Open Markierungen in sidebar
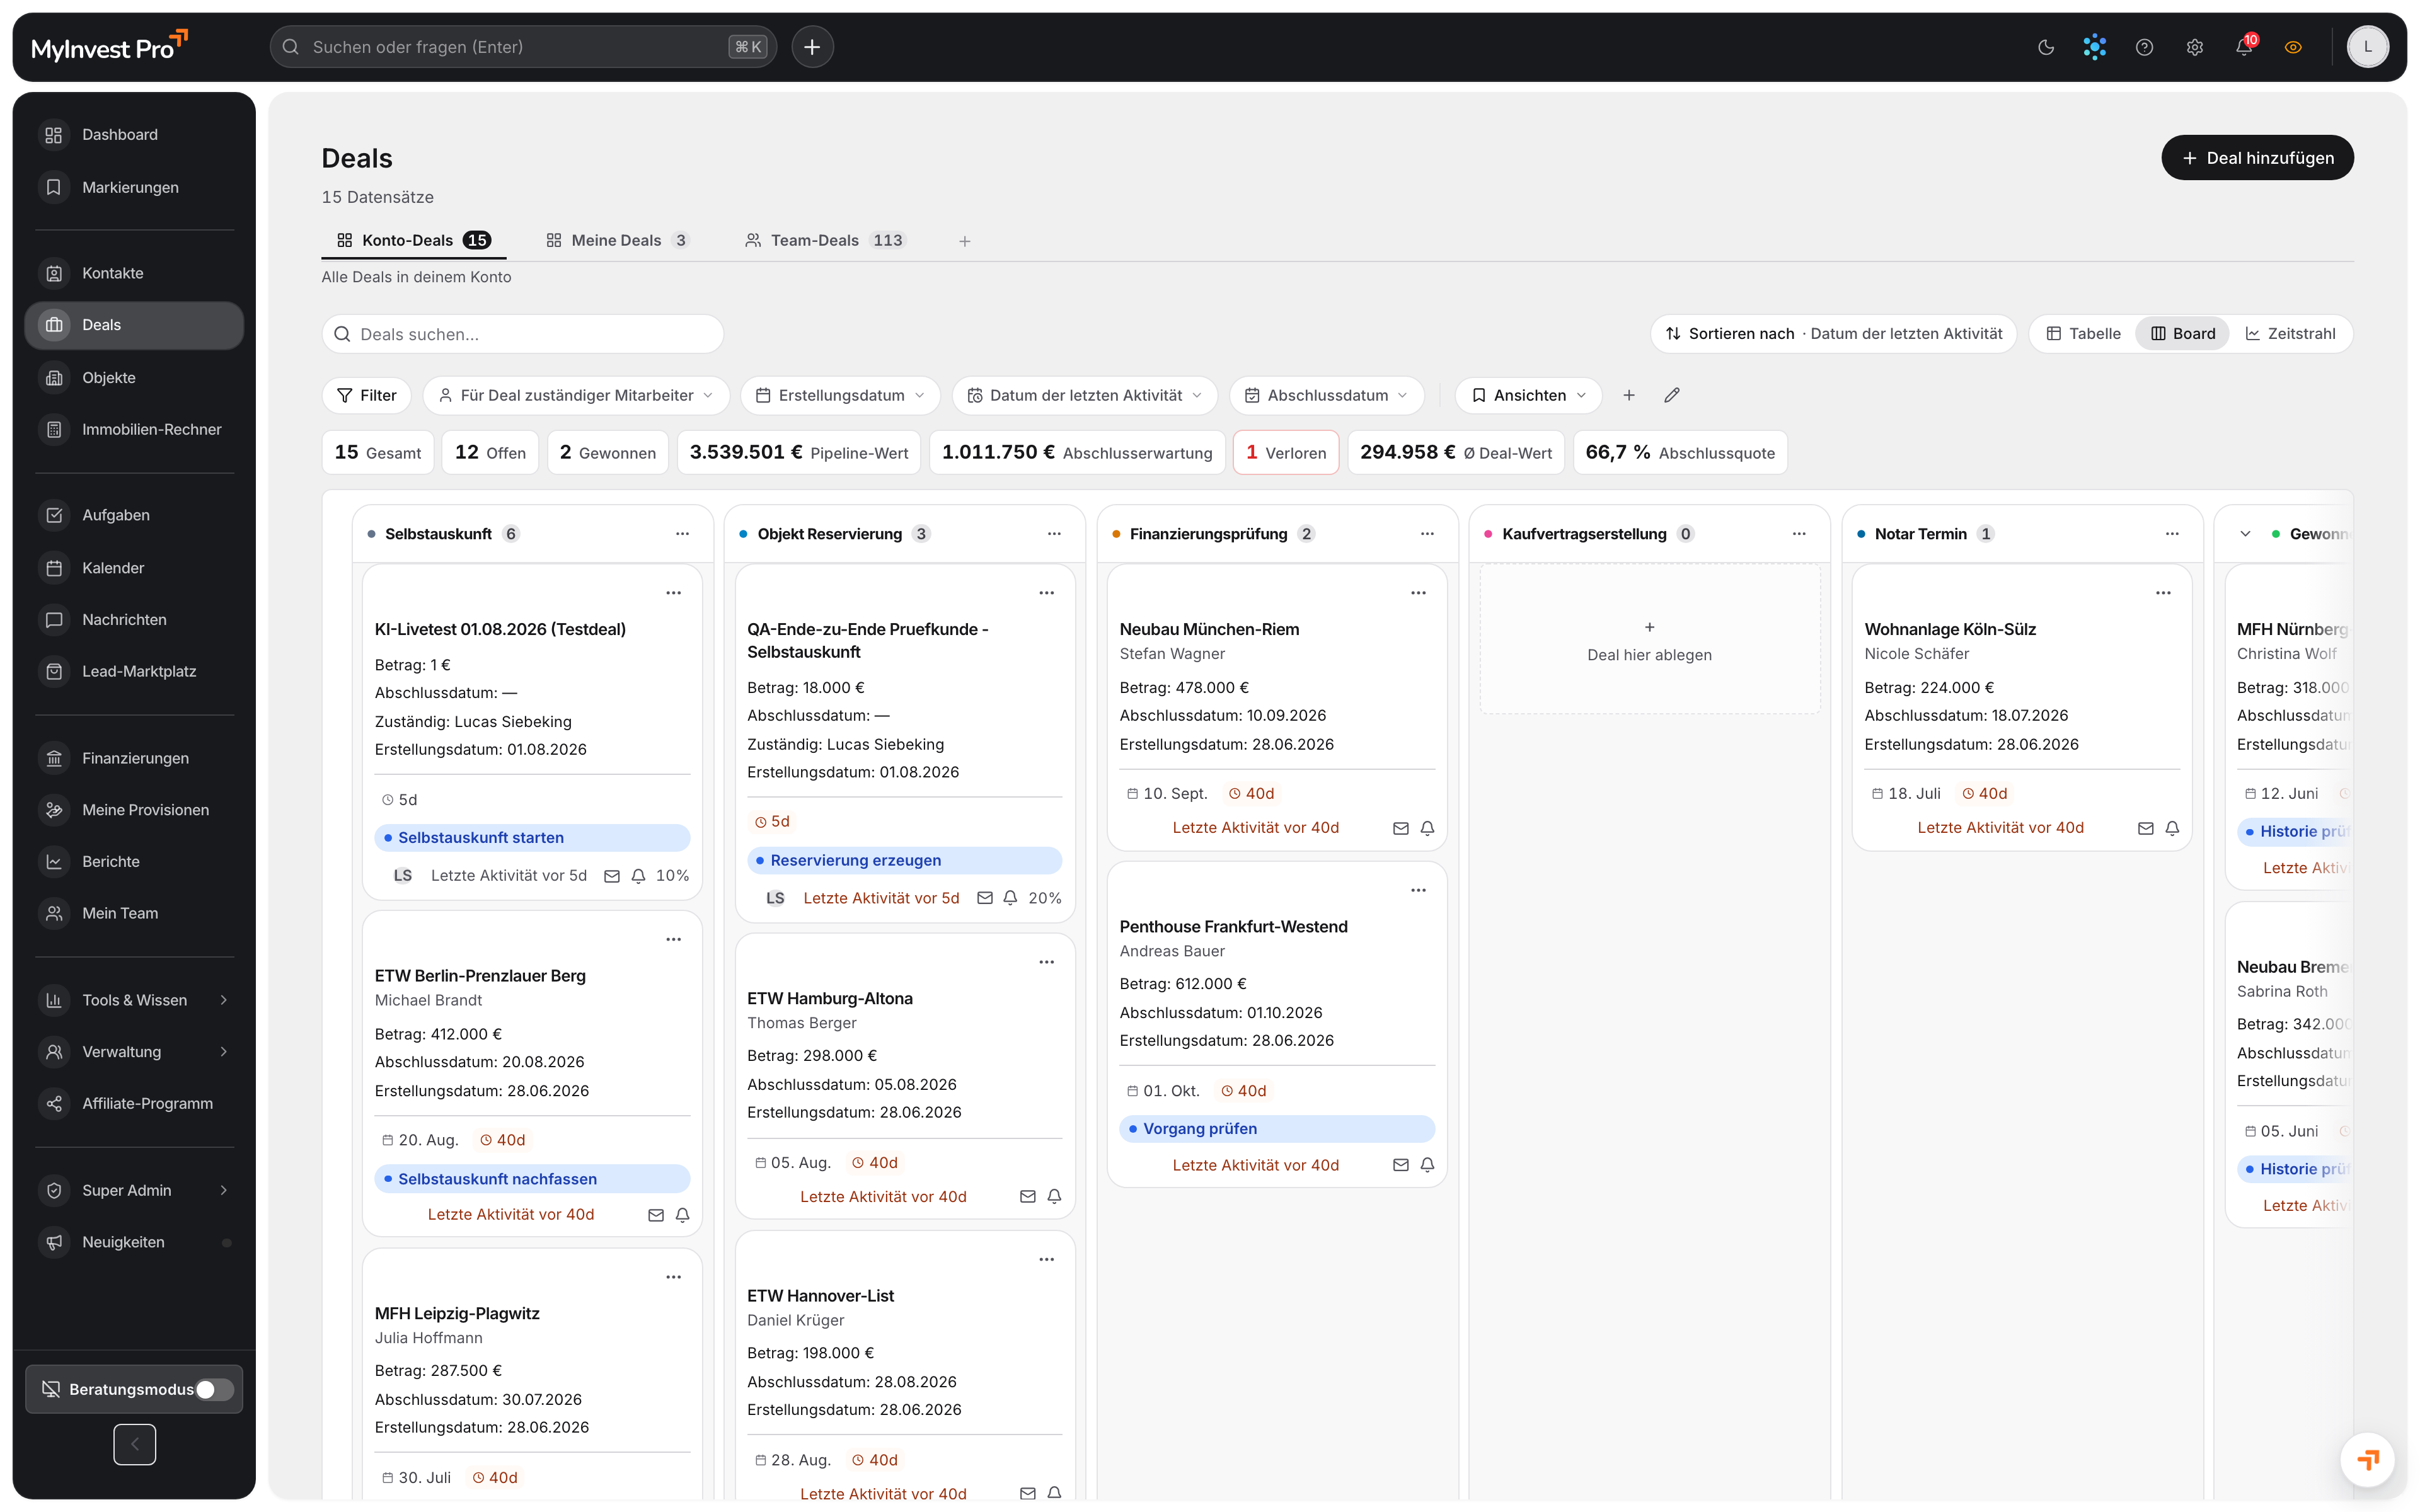The width and height of the screenshot is (2420, 1512). 134,187
